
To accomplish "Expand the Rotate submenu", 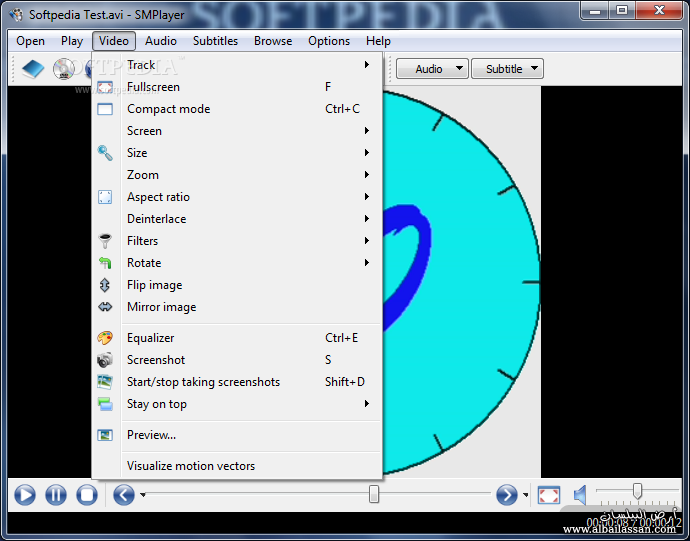I will tap(237, 263).
